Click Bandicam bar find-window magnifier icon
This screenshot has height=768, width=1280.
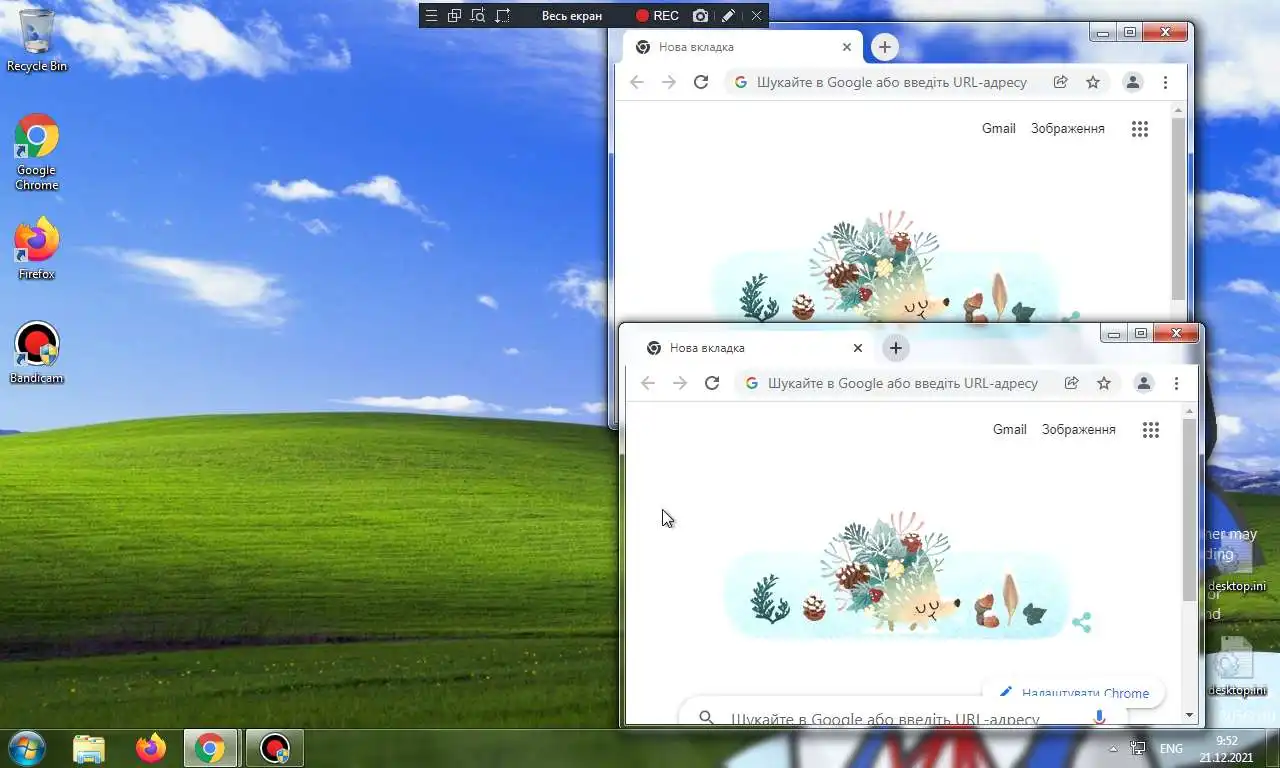tap(478, 16)
